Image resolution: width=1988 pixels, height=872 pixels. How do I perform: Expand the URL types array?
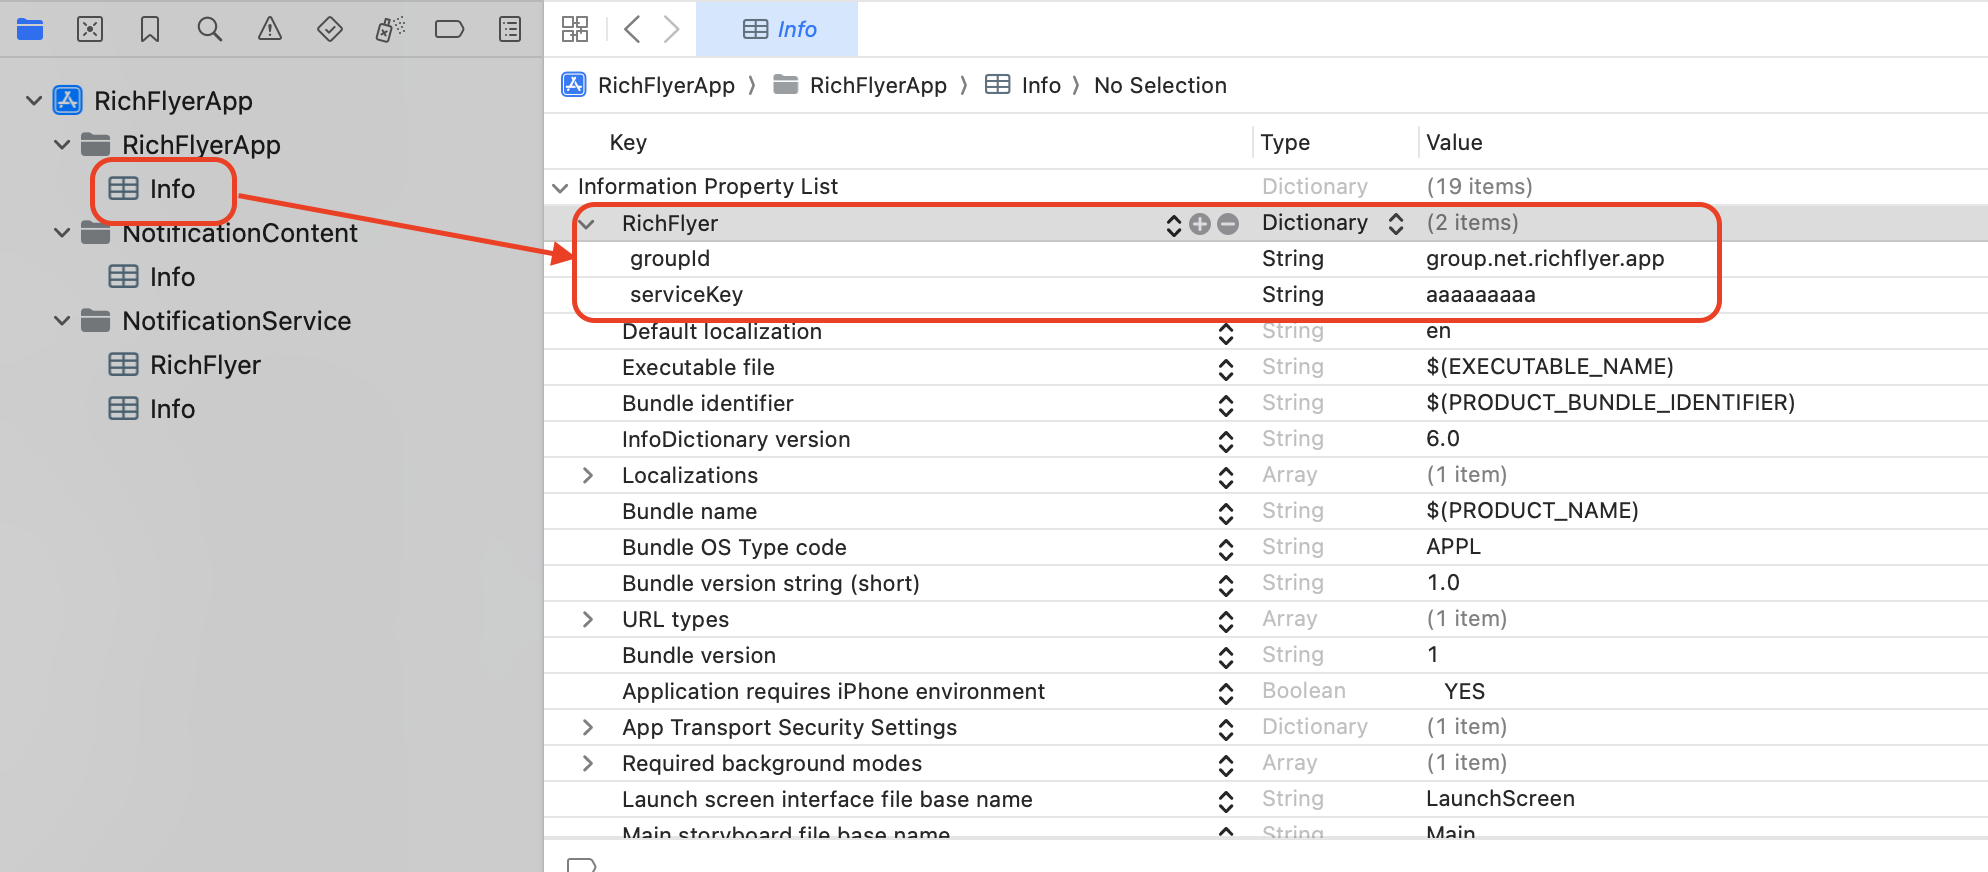click(588, 620)
